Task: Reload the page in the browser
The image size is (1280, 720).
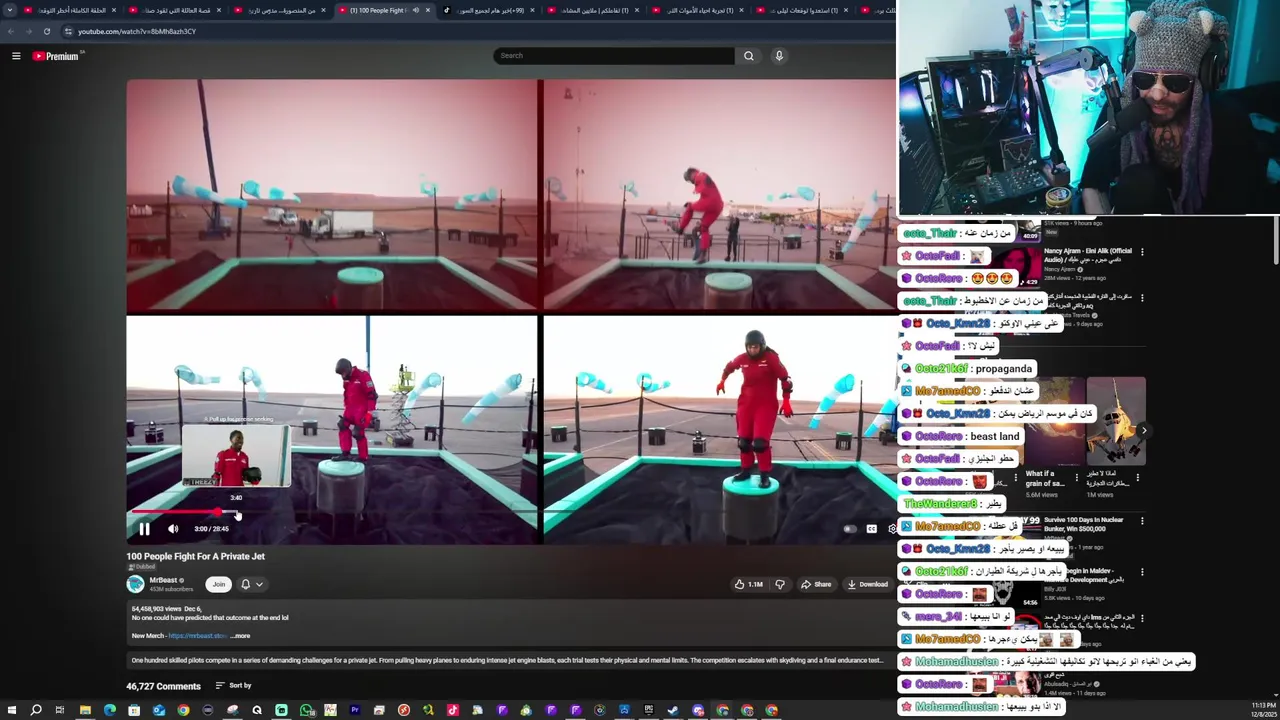Action: click(x=46, y=31)
